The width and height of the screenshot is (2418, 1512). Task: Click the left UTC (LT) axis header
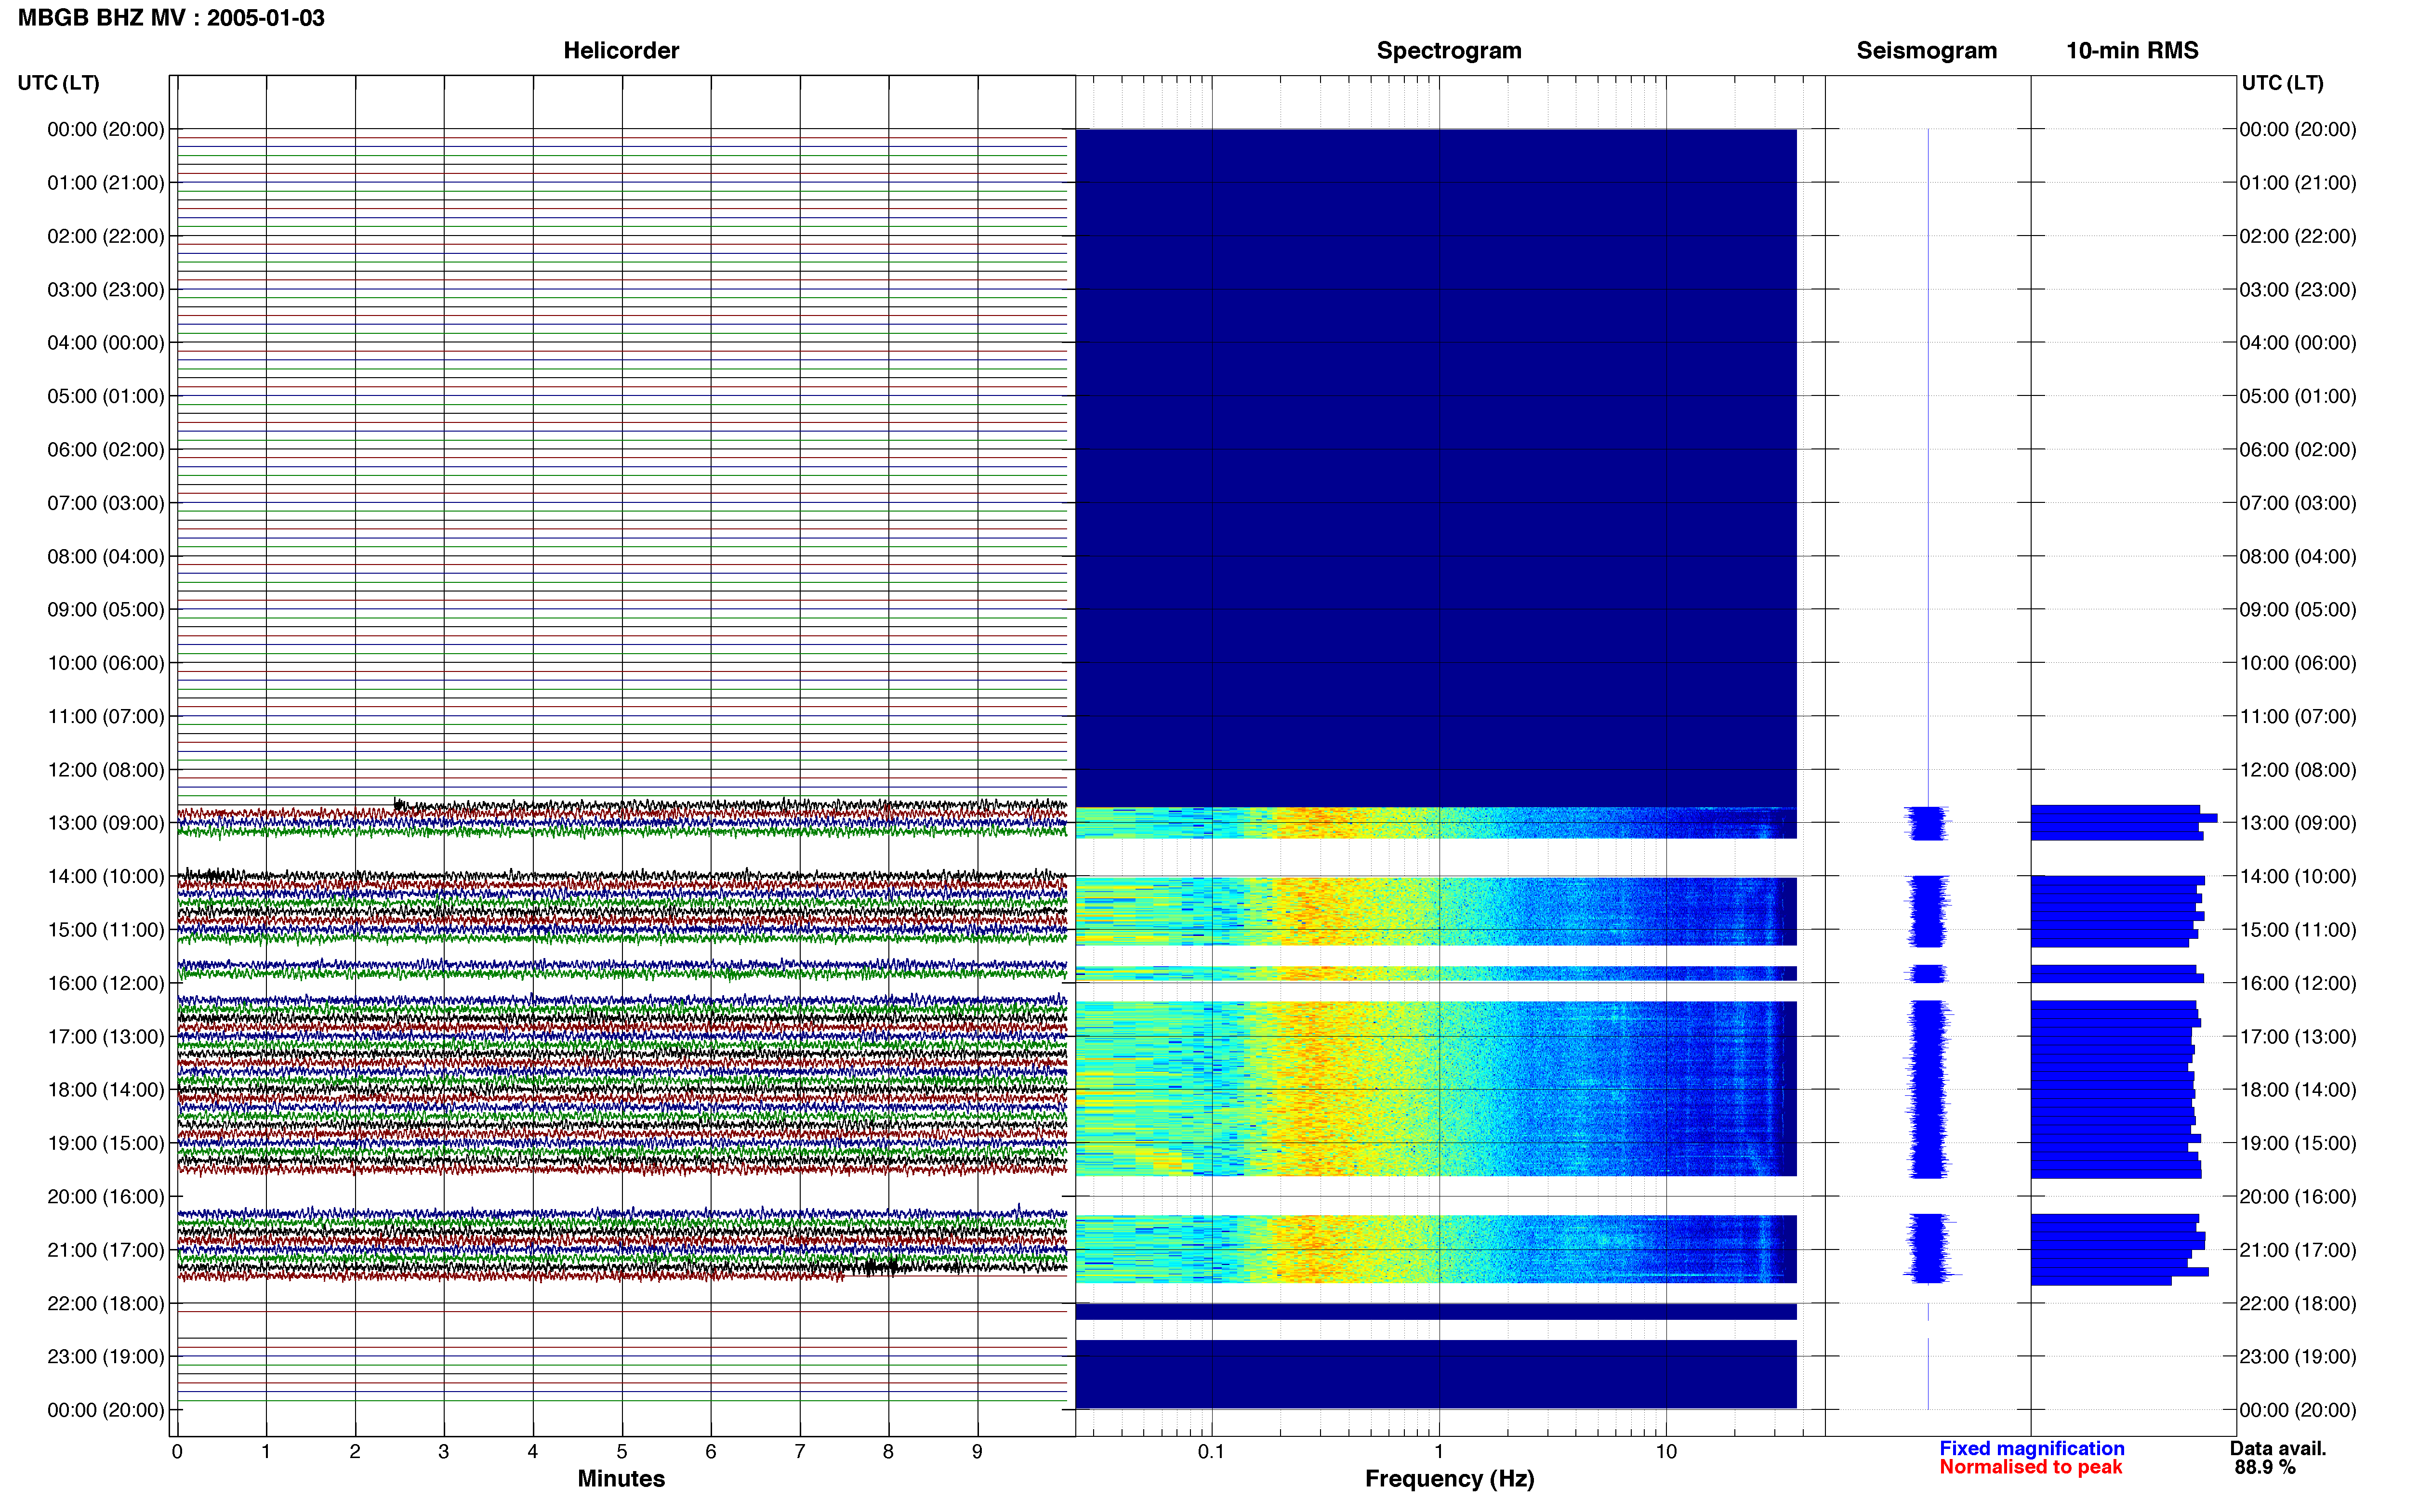pyautogui.click(x=58, y=83)
